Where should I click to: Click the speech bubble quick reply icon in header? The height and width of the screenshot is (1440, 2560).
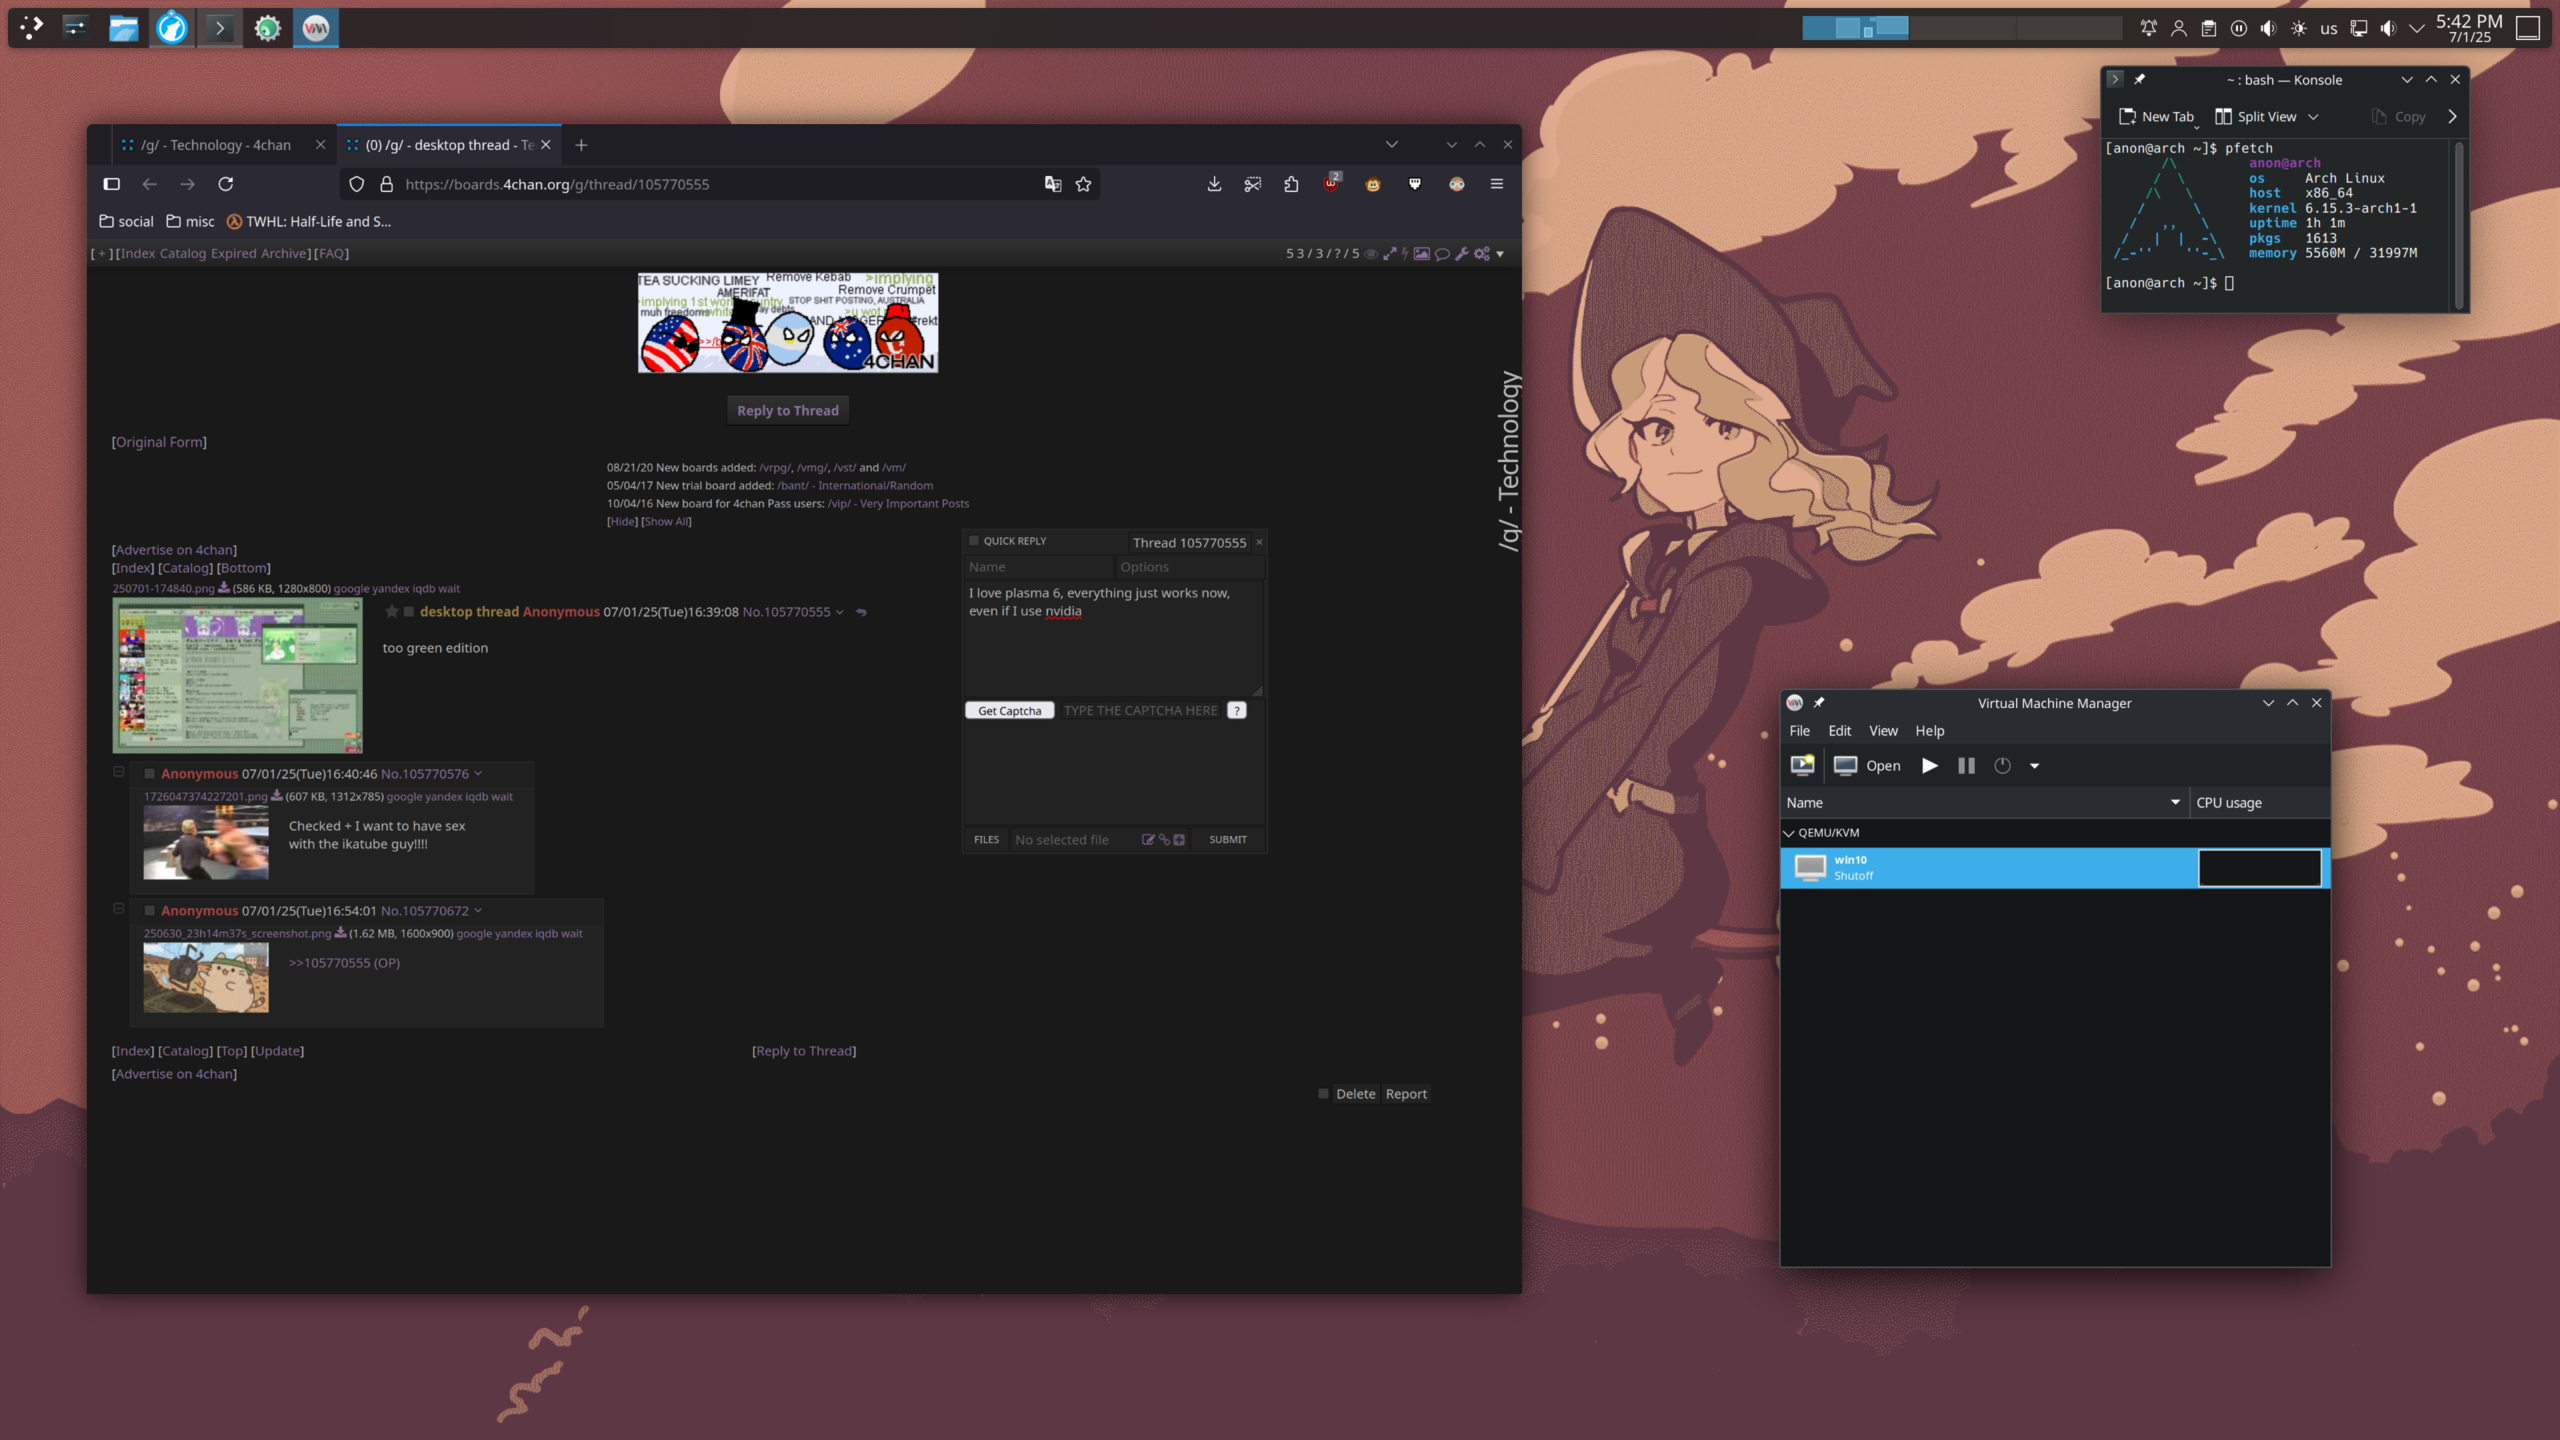point(1442,254)
